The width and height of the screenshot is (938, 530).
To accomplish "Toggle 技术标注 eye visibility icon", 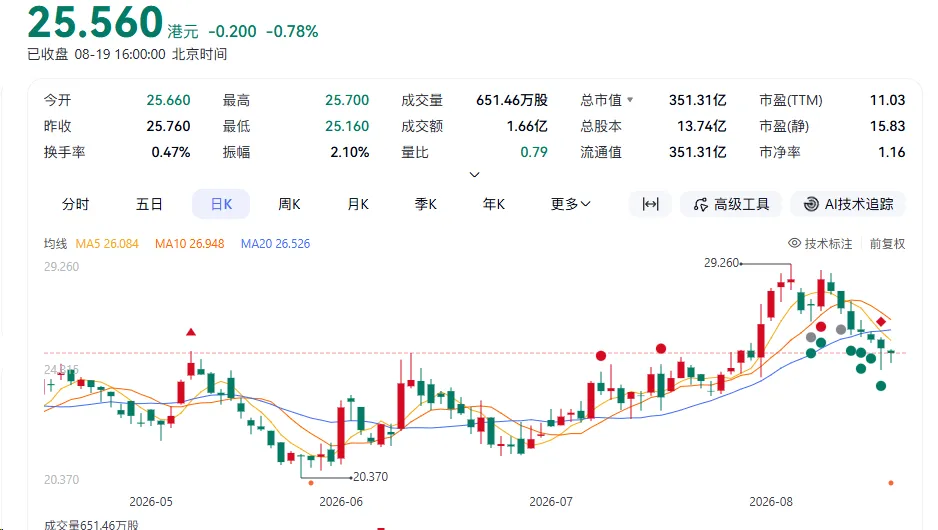I will [794, 243].
